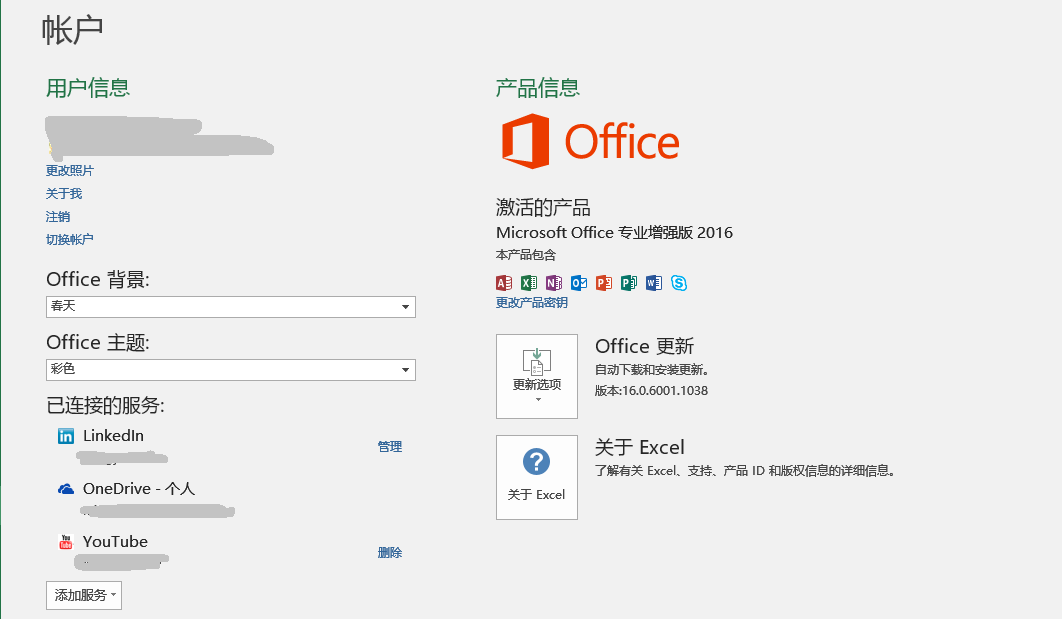The width and height of the screenshot is (1062, 619).
Task: Click the 更改照片 link
Action: [70, 171]
